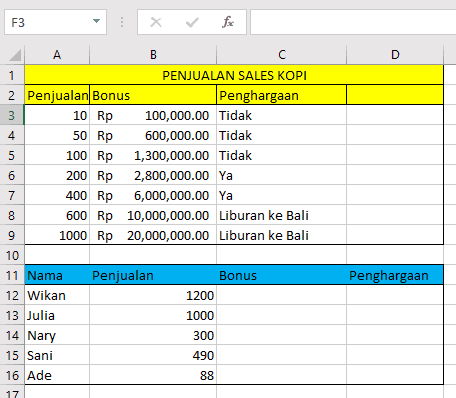Select column D header

395,55
